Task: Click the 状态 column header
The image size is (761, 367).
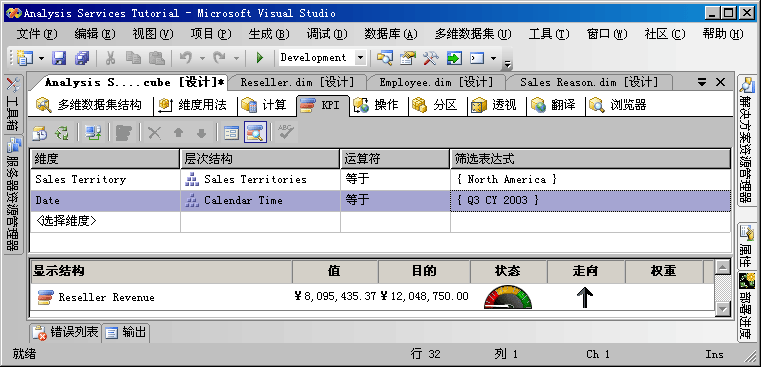Action: click(x=508, y=271)
